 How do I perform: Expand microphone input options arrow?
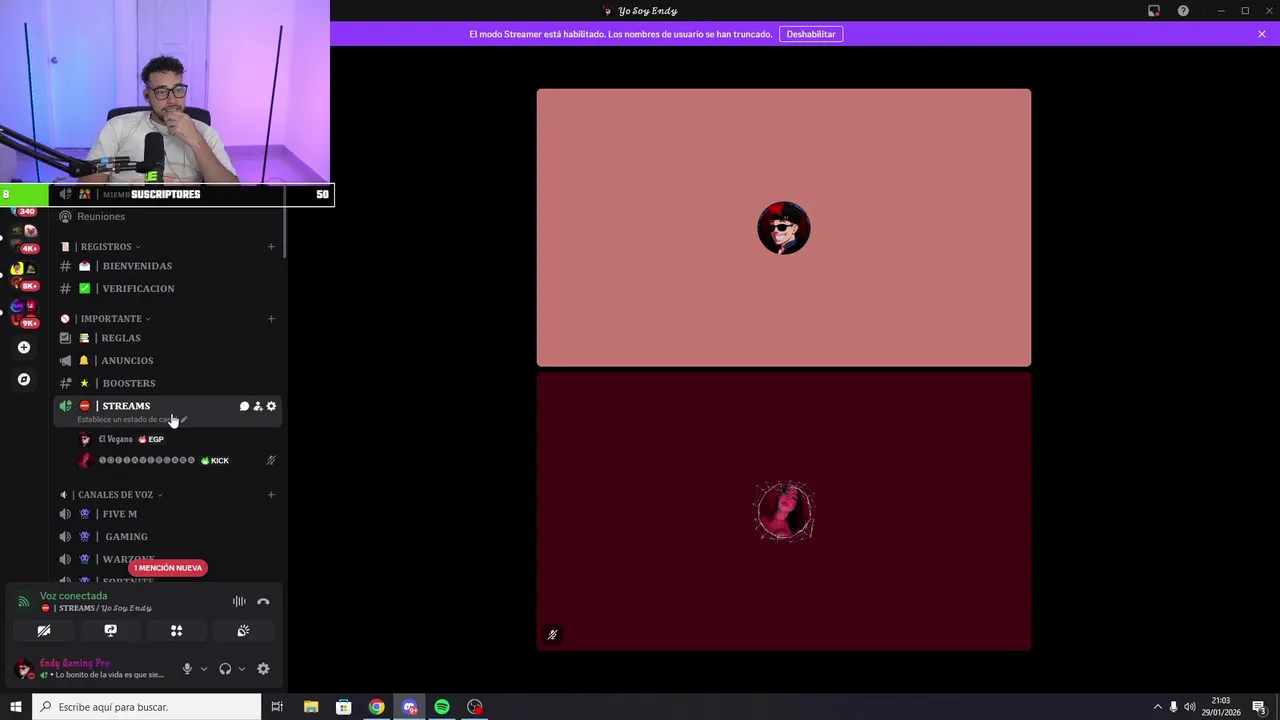coord(204,669)
